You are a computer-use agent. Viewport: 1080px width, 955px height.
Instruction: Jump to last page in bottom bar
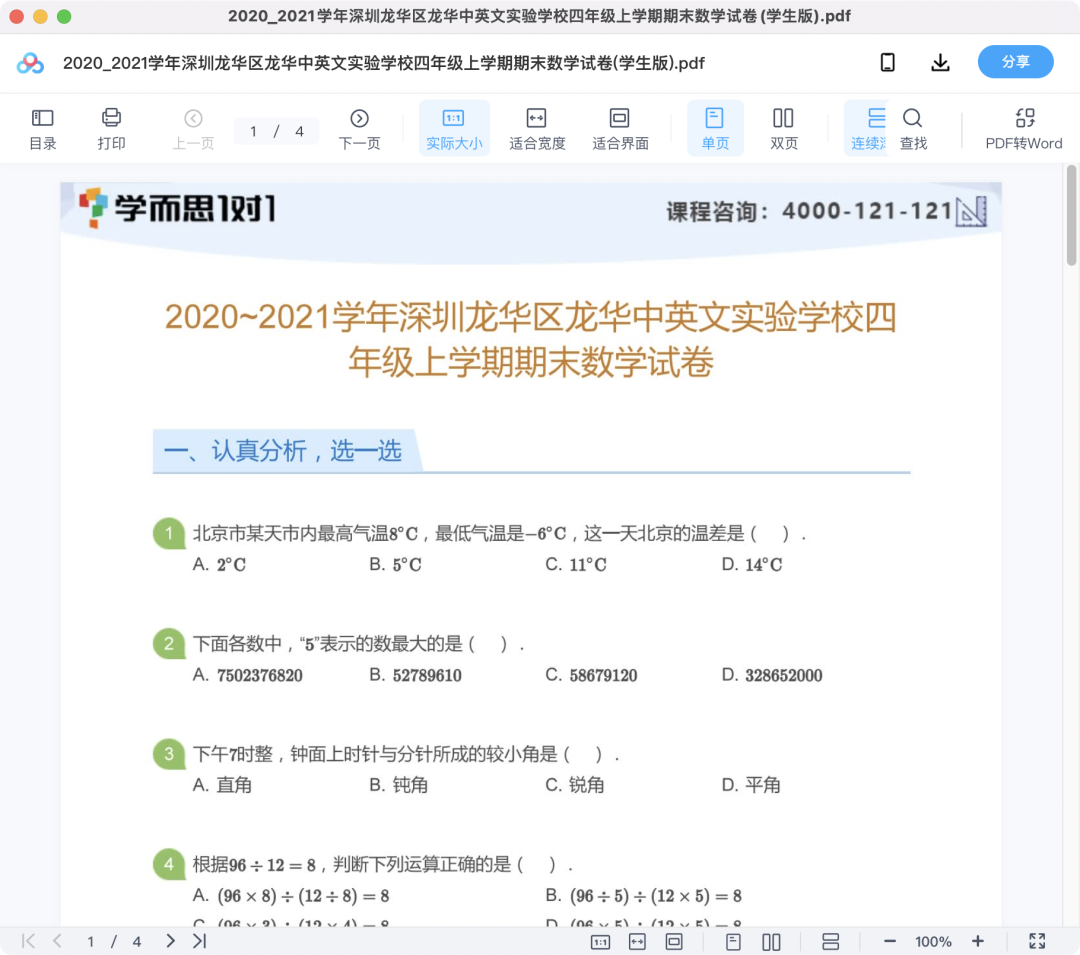click(200, 941)
